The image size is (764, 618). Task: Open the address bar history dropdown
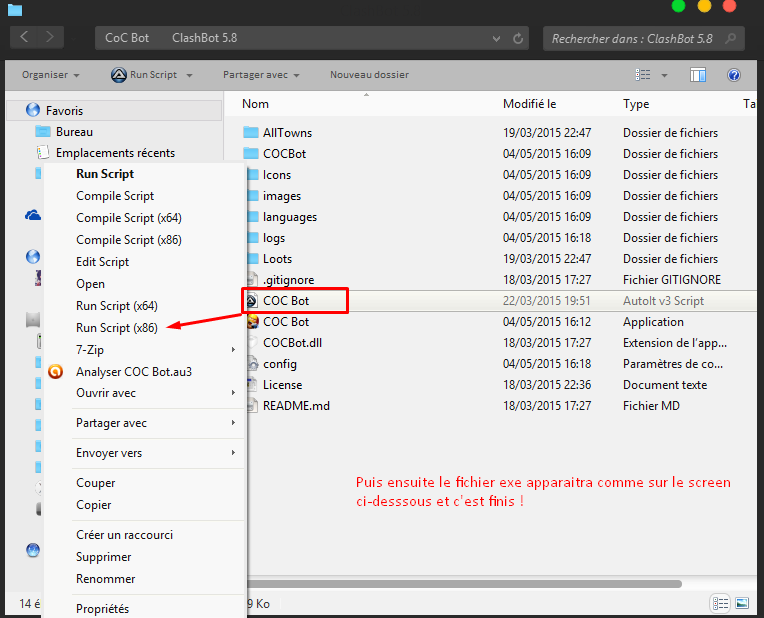[x=496, y=39]
